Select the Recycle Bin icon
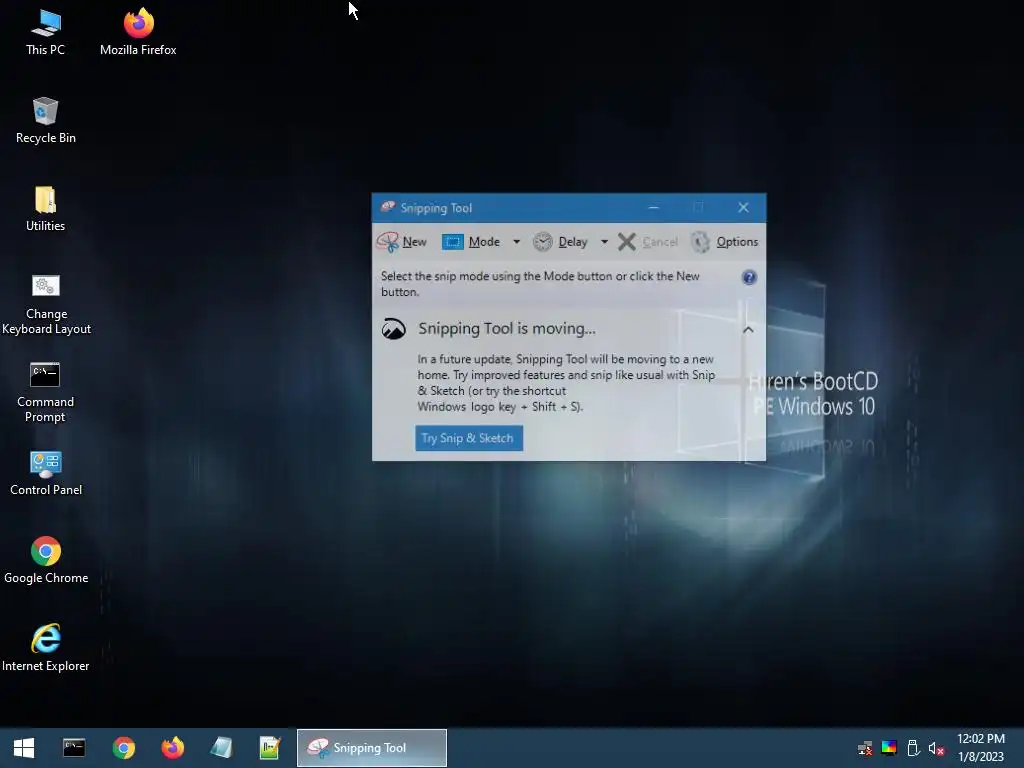The width and height of the screenshot is (1024, 768). click(46, 121)
